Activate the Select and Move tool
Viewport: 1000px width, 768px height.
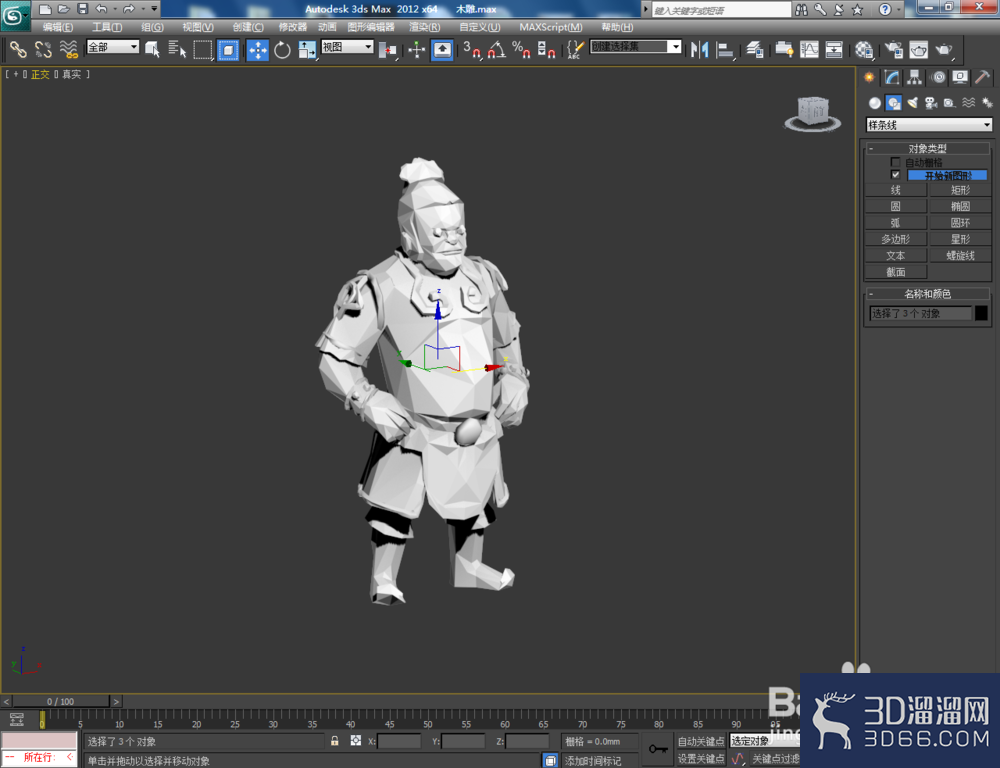pyautogui.click(x=258, y=49)
